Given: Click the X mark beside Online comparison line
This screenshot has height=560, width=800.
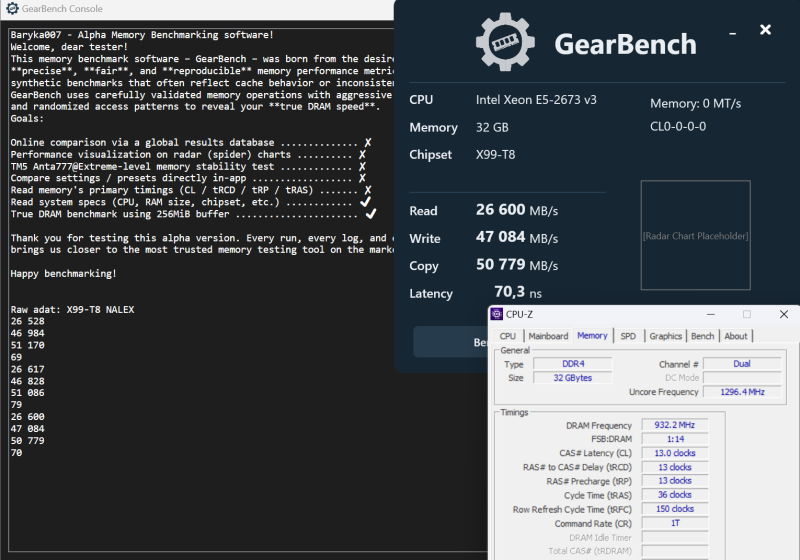Looking at the screenshot, I should click(368, 142).
